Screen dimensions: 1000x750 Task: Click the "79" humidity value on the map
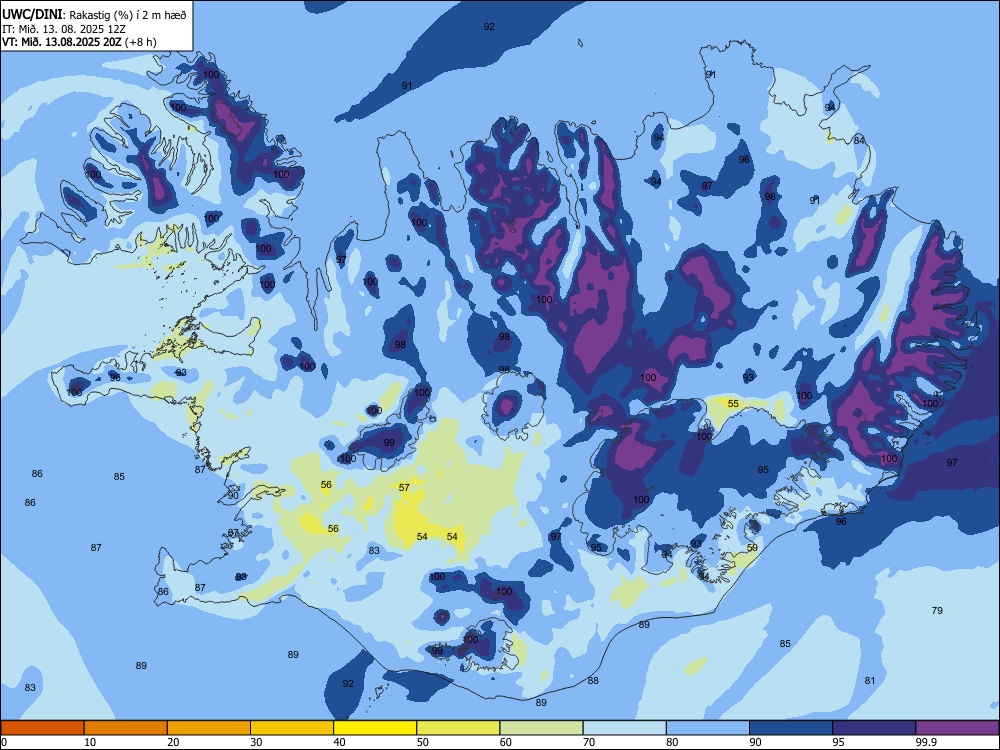(937, 610)
